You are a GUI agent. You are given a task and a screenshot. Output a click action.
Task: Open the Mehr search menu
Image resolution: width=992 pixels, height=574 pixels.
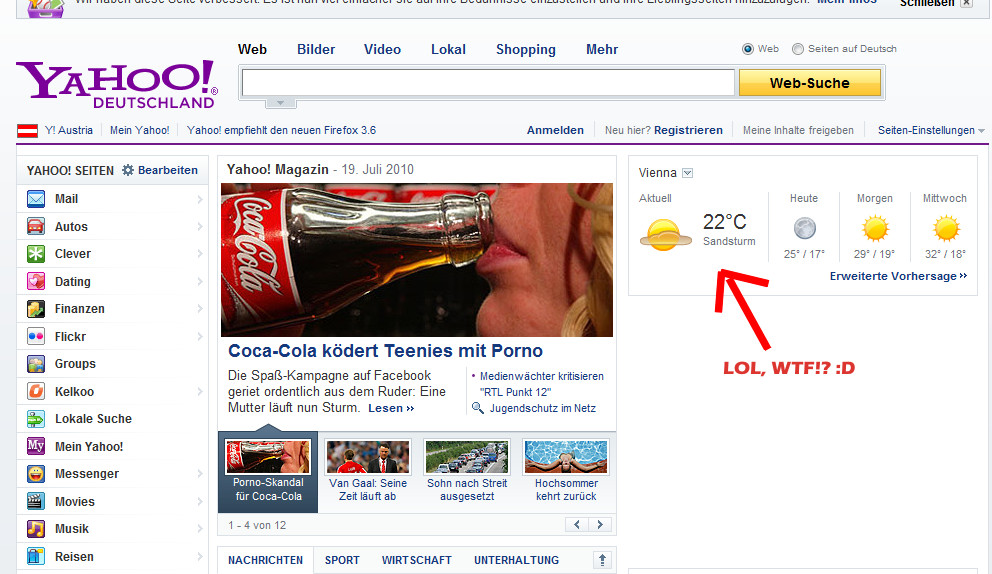tap(602, 49)
